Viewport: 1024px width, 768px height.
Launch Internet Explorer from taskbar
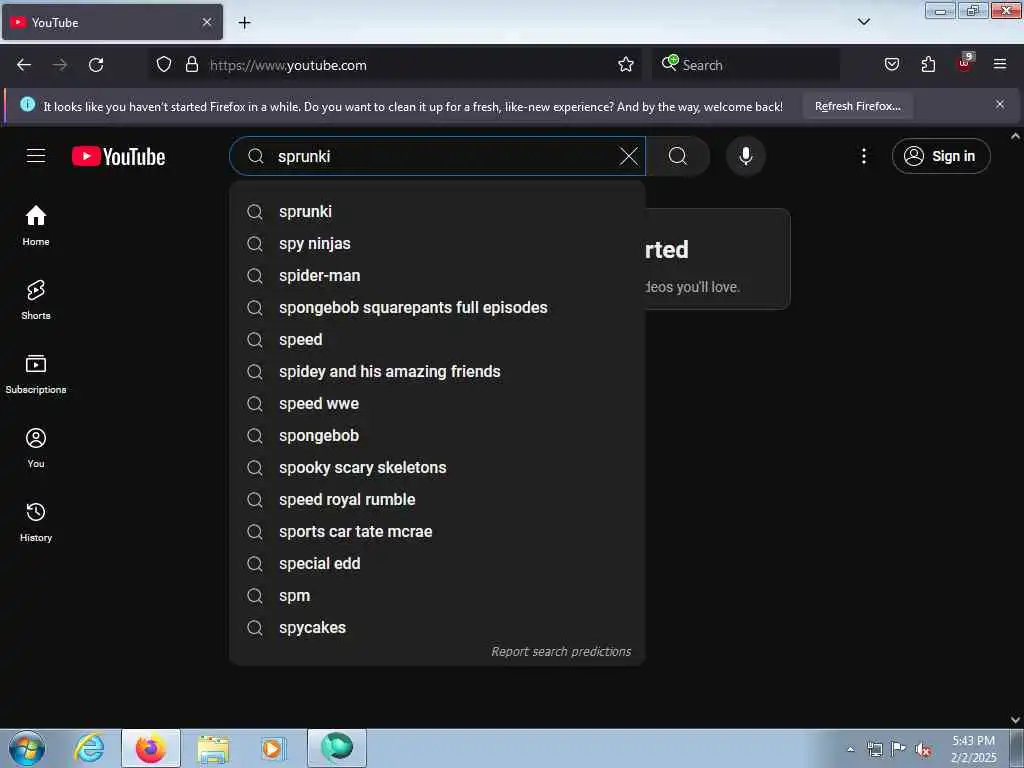point(89,748)
